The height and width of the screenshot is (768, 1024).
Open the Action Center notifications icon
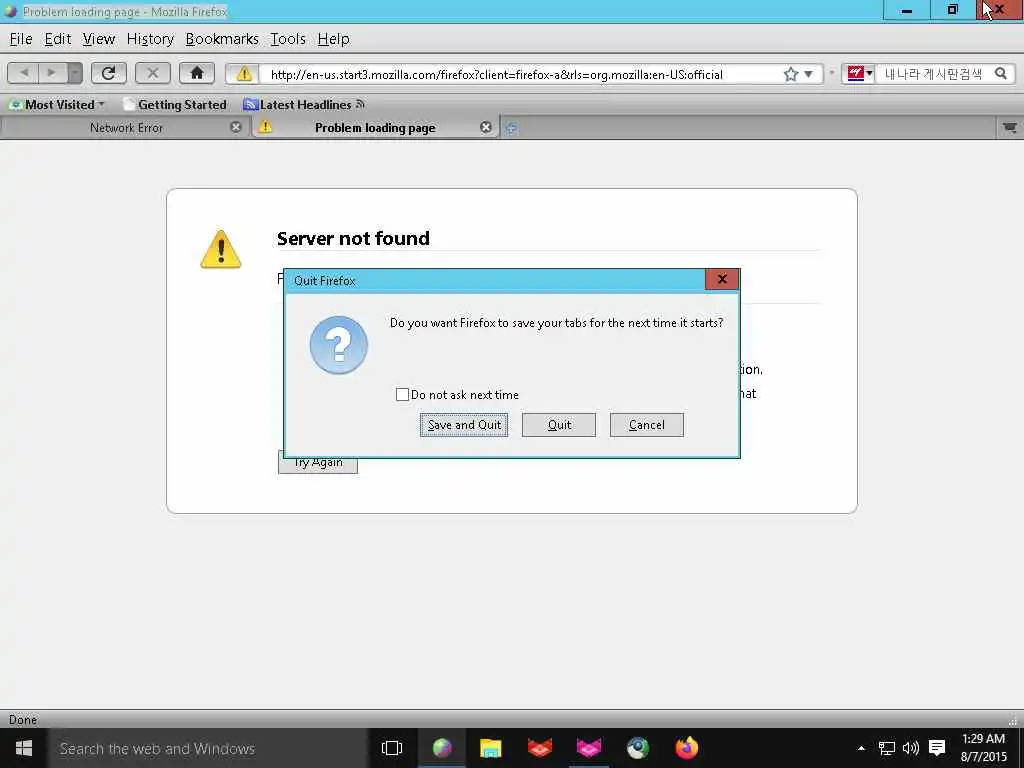coord(937,748)
